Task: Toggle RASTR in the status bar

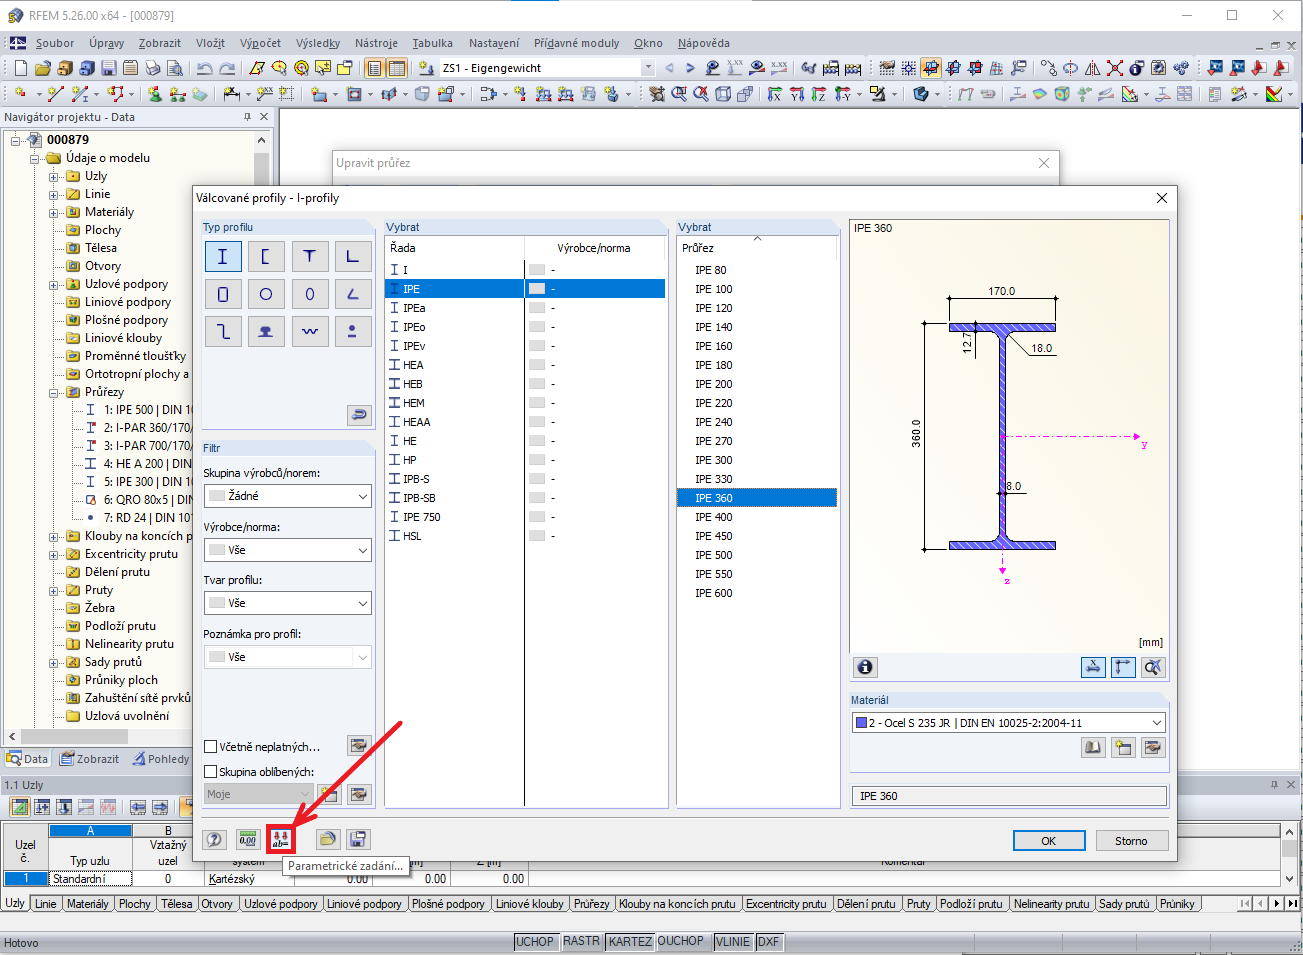Action: 581,942
